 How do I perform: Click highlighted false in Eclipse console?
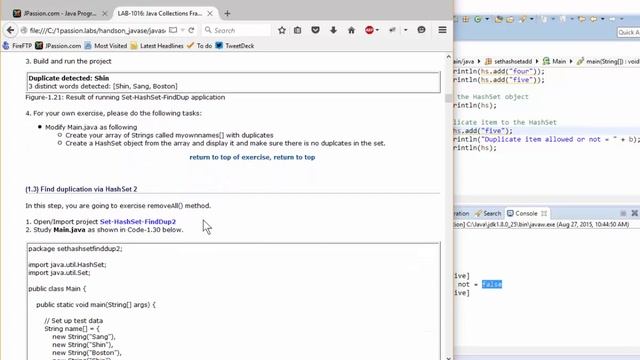[492, 284]
